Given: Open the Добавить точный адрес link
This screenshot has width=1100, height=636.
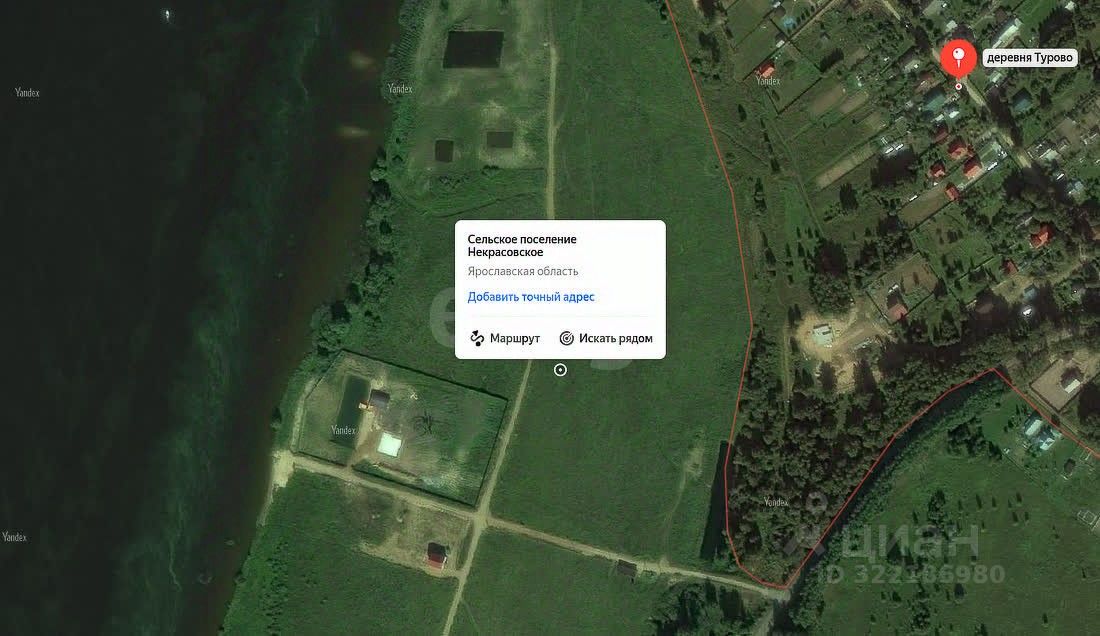Looking at the screenshot, I should pyautogui.click(x=531, y=297).
